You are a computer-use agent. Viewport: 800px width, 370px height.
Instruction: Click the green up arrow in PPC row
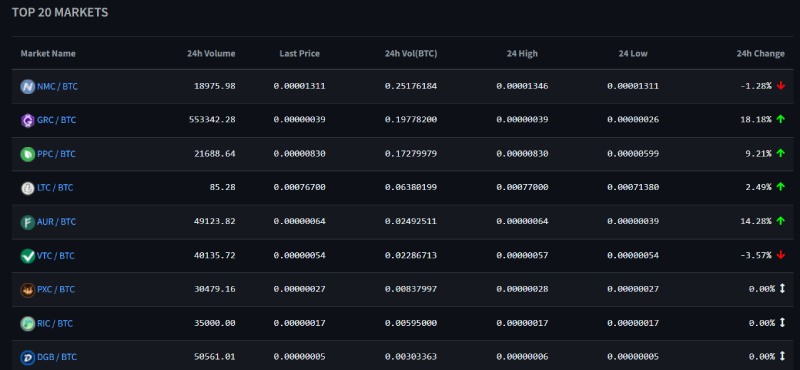(x=780, y=153)
